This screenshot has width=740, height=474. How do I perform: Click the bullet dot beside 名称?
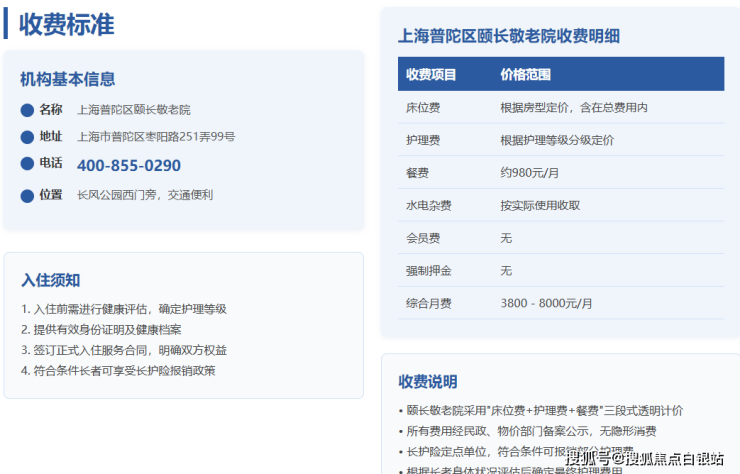coord(27,110)
